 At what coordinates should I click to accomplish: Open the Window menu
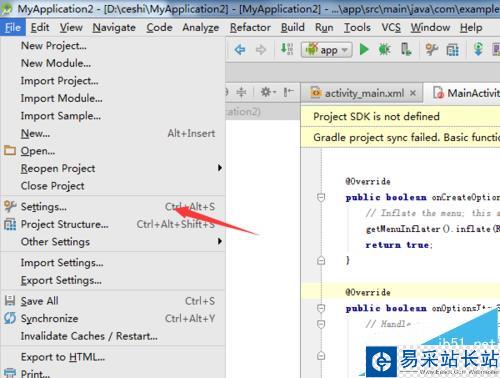(430, 27)
